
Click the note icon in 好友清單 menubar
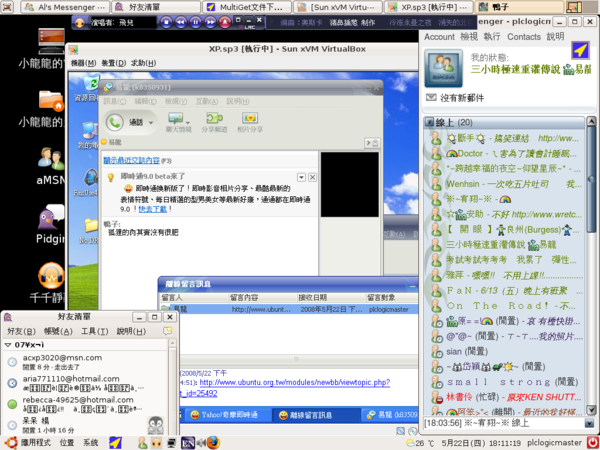(168, 331)
